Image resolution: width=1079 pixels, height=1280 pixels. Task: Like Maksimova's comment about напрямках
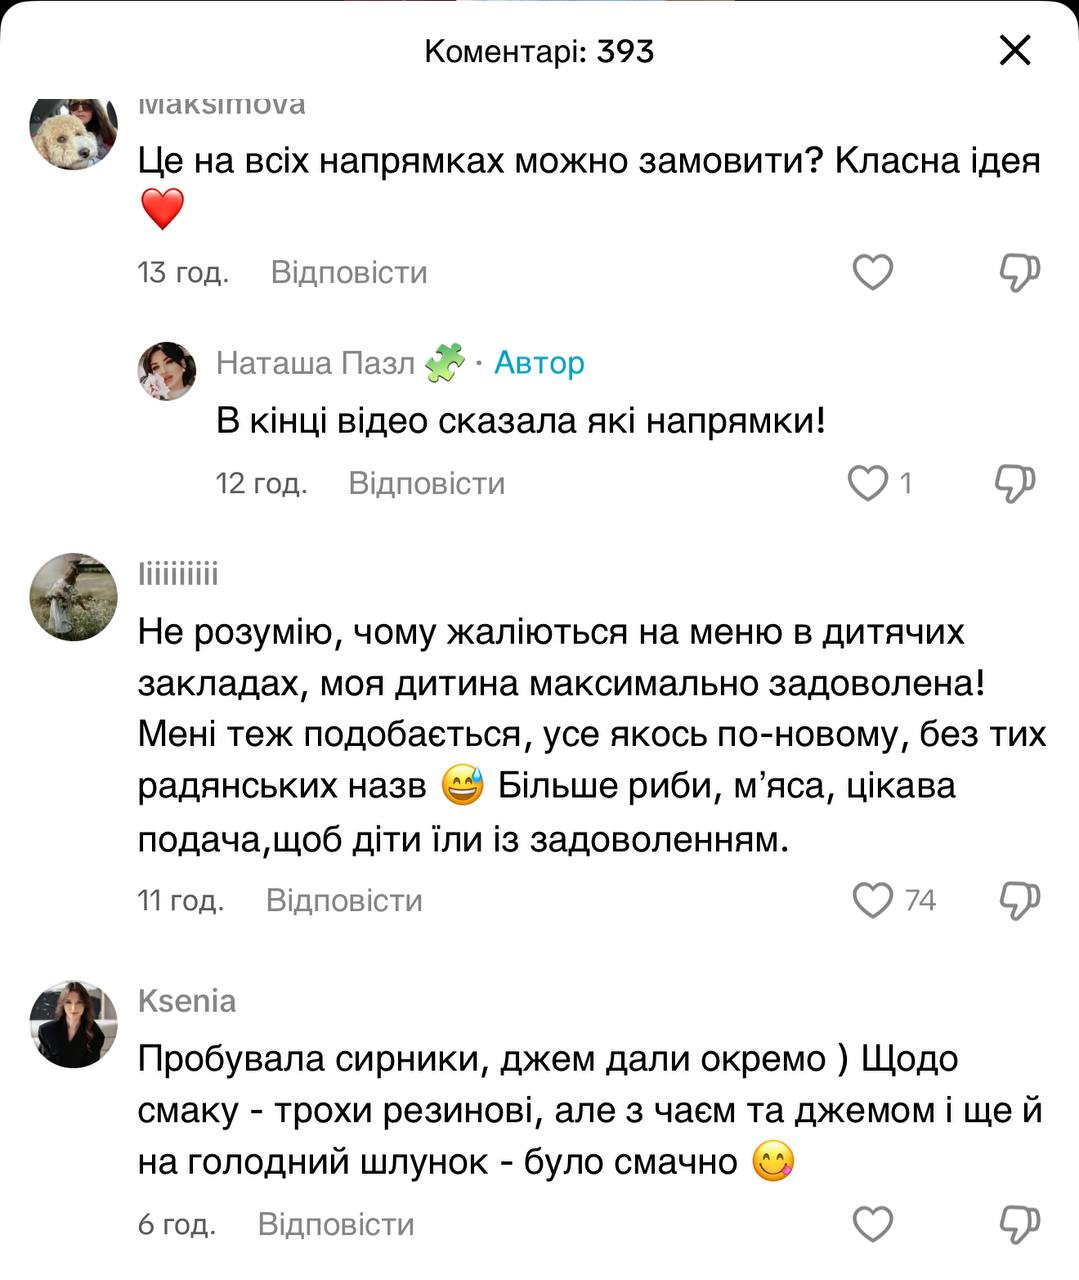tap(872, 272)
